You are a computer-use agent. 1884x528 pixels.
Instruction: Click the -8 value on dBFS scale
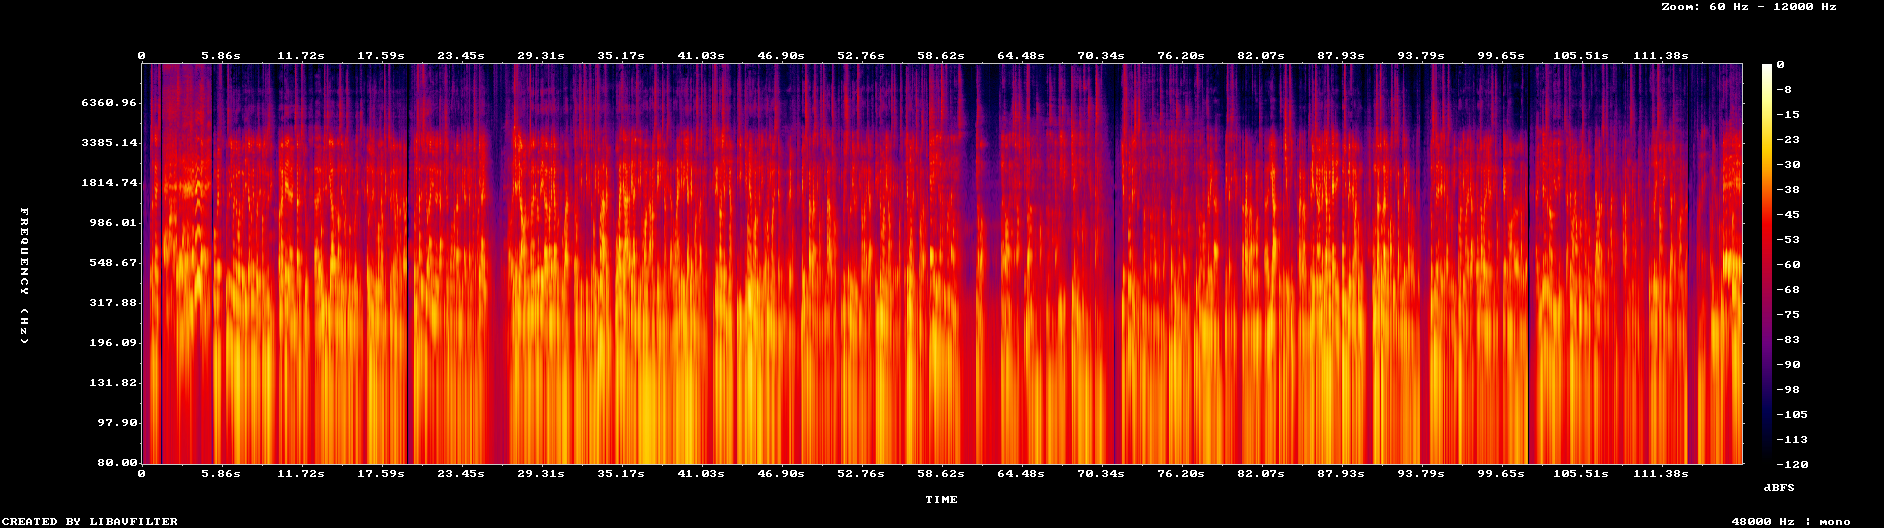1784,89
